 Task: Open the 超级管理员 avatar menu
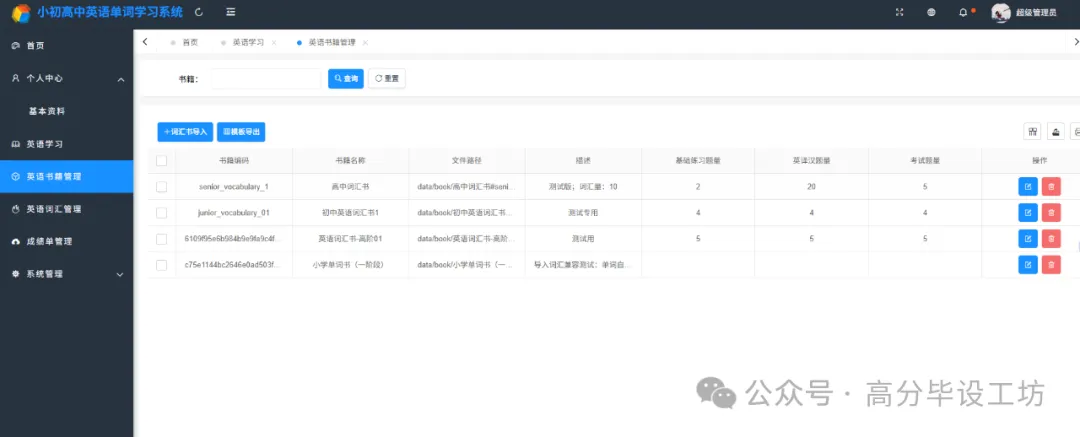coord(1001,12)
